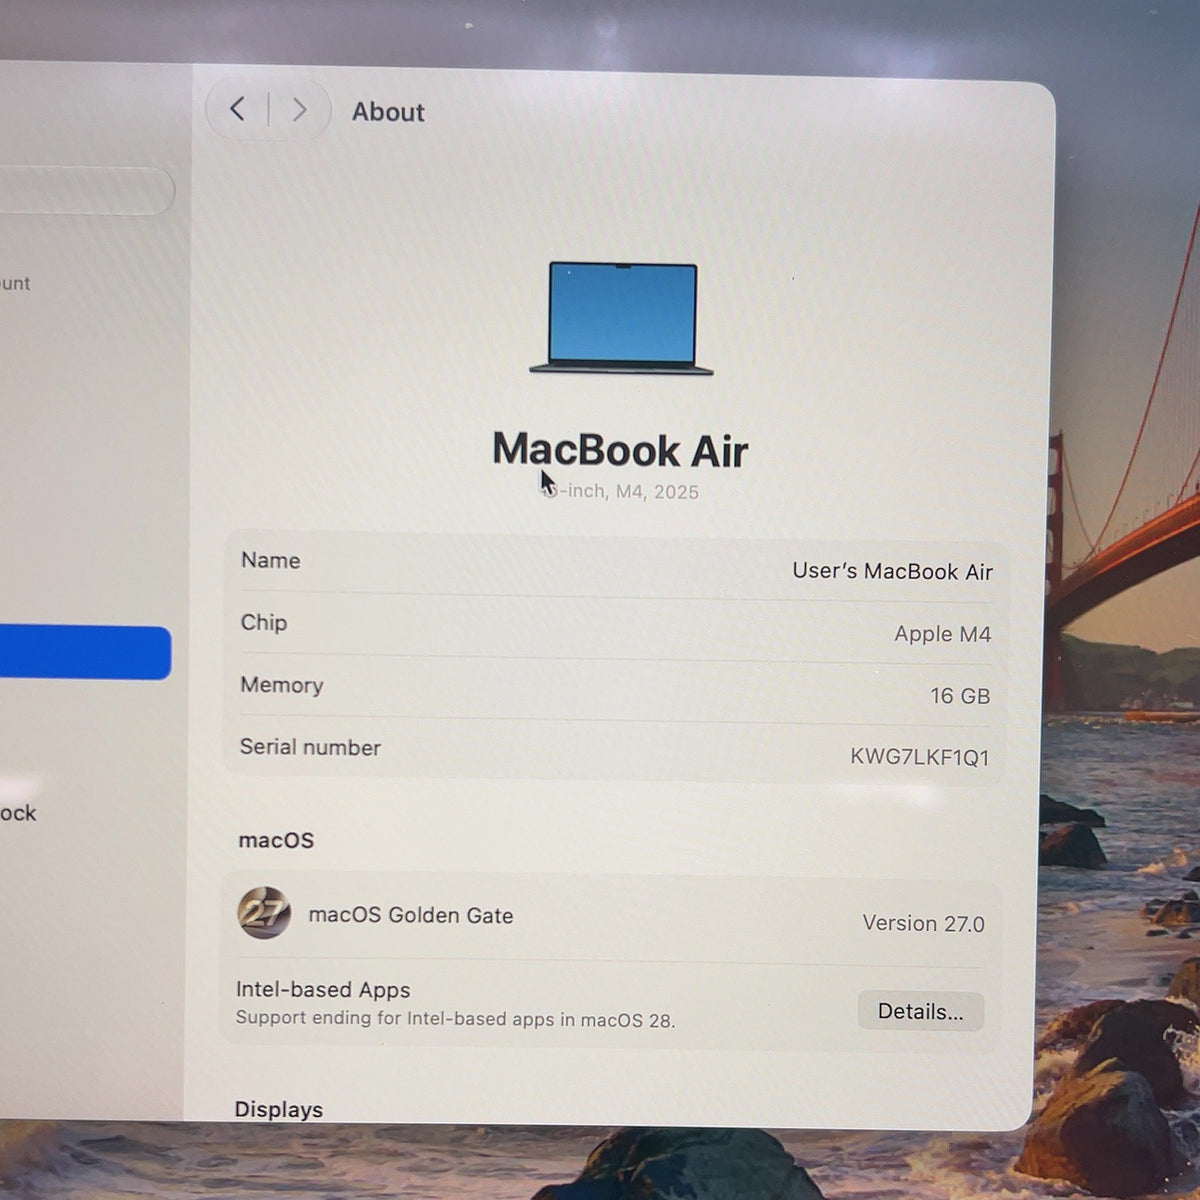Click the inch, M4, 2025 subtitle
The image size is (1200, 1200).
(x=620, y=491)
